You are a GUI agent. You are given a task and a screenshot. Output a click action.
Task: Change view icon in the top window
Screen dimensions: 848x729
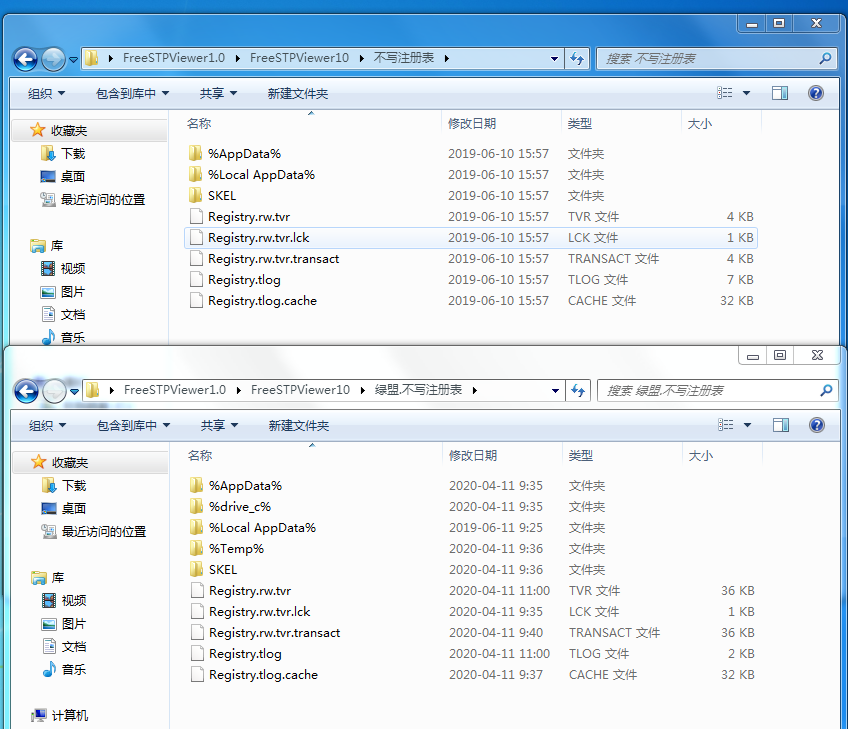[725, 93]
